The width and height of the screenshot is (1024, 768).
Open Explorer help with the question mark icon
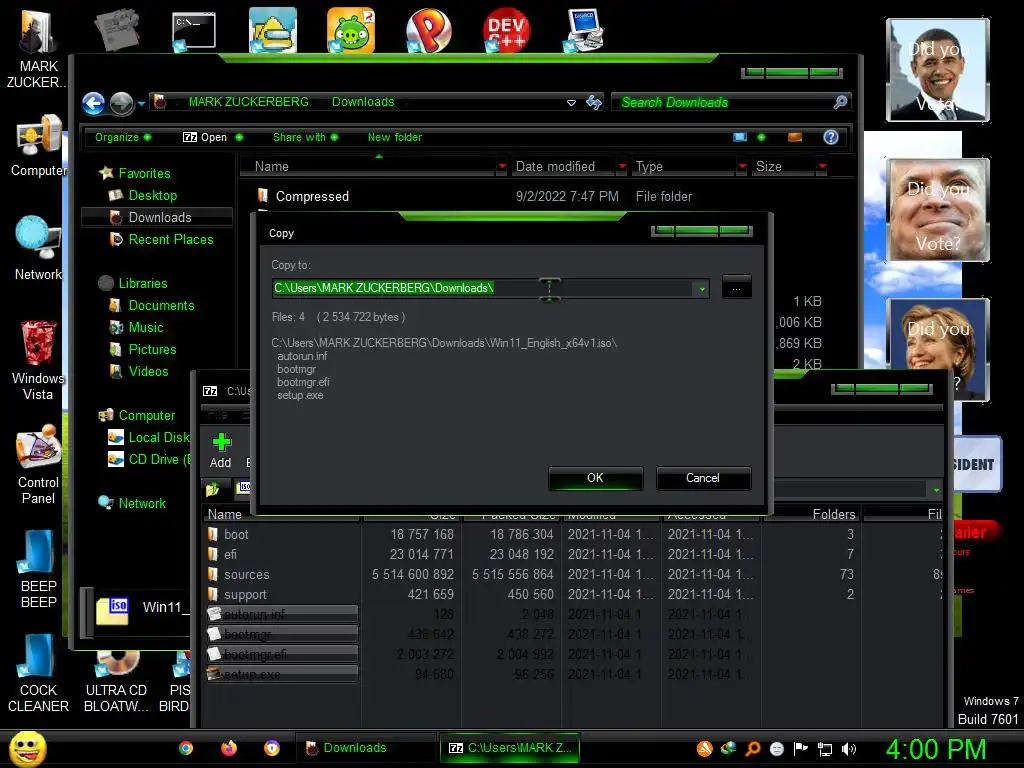point(831,137)
